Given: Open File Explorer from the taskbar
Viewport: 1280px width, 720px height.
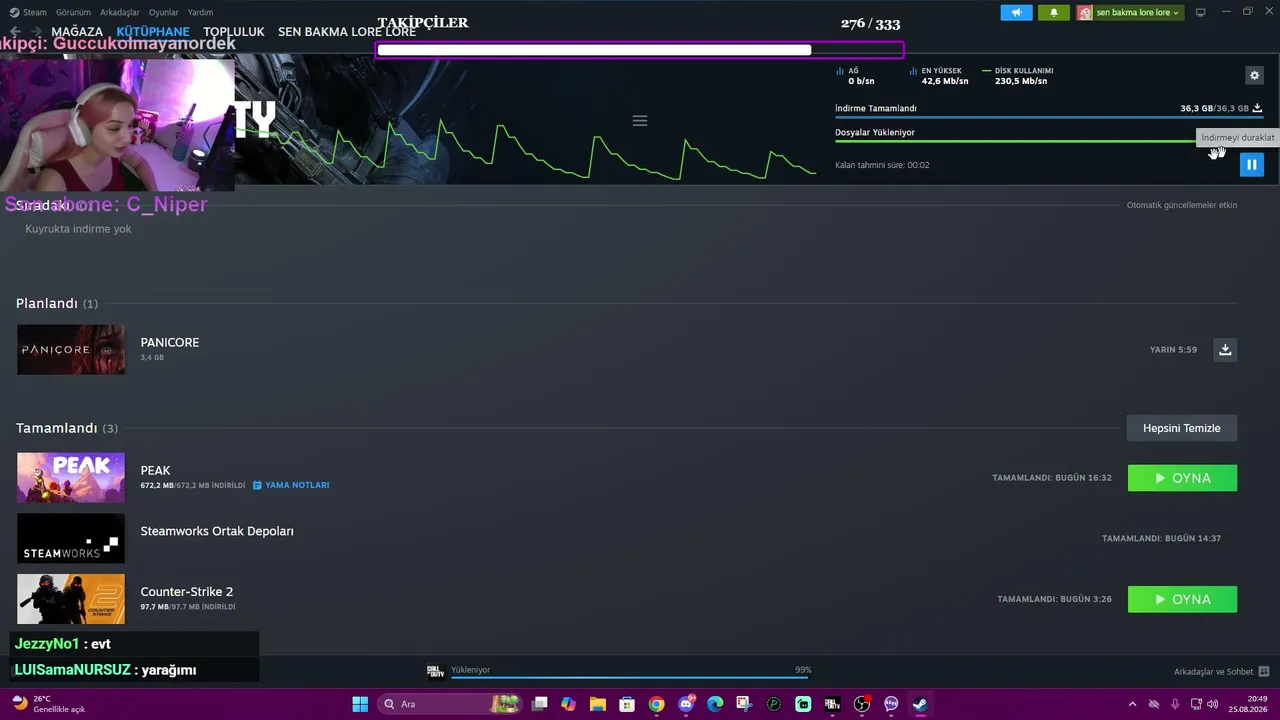Looking at the screenshot, I should [x=598, y=704].
